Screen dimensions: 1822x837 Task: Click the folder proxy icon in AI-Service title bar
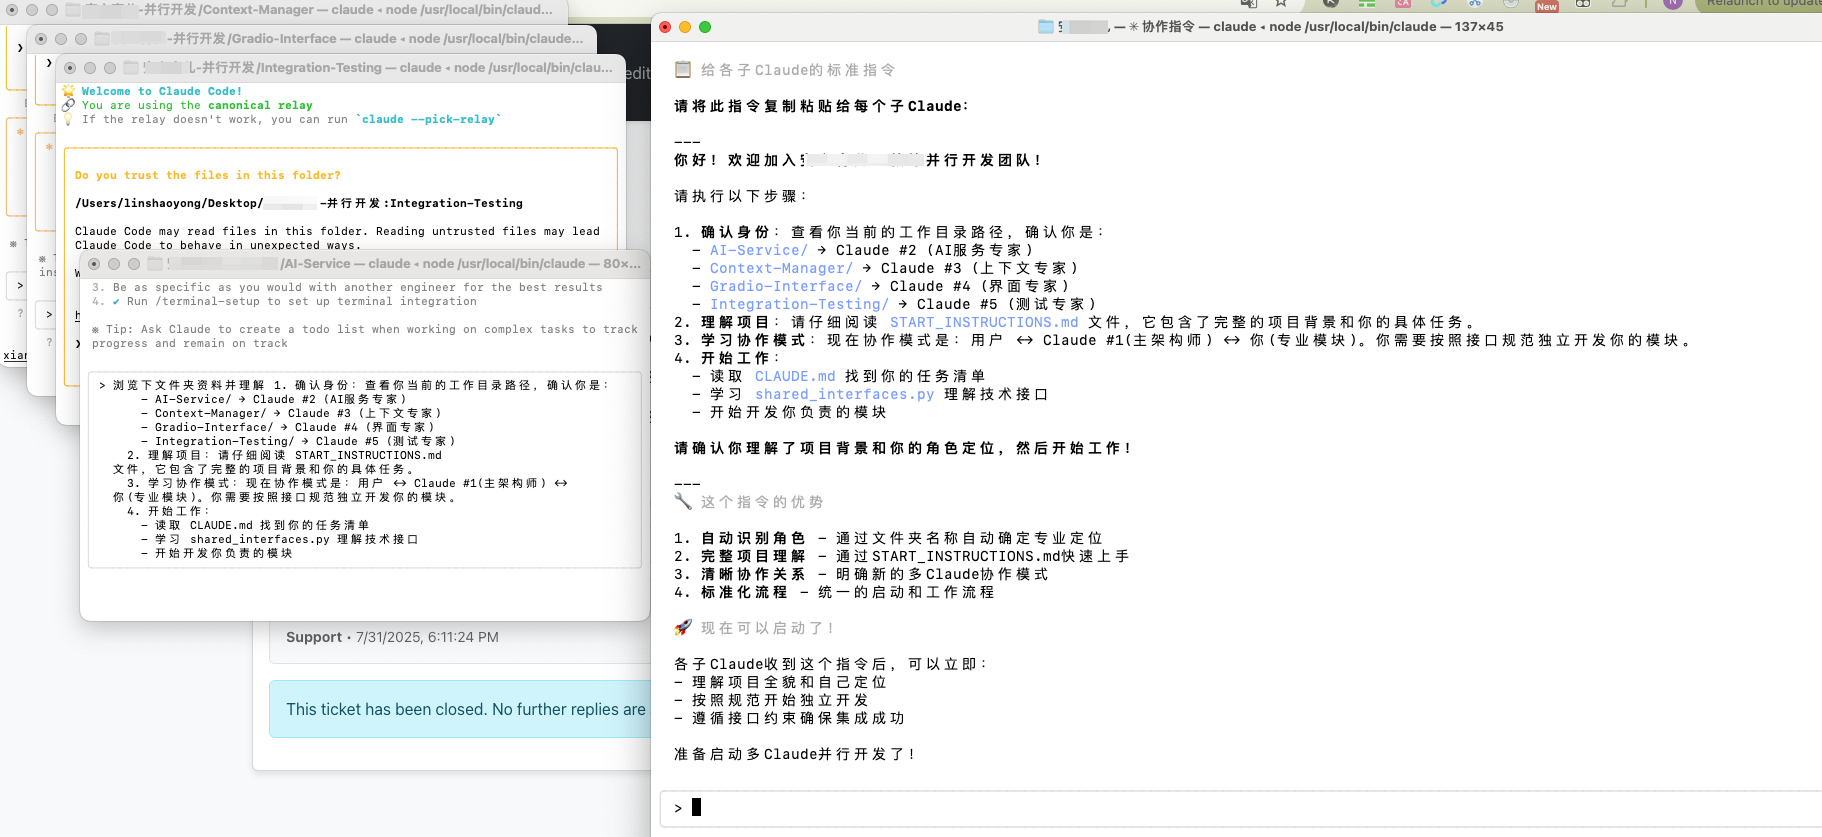click(x=155, y=264)
